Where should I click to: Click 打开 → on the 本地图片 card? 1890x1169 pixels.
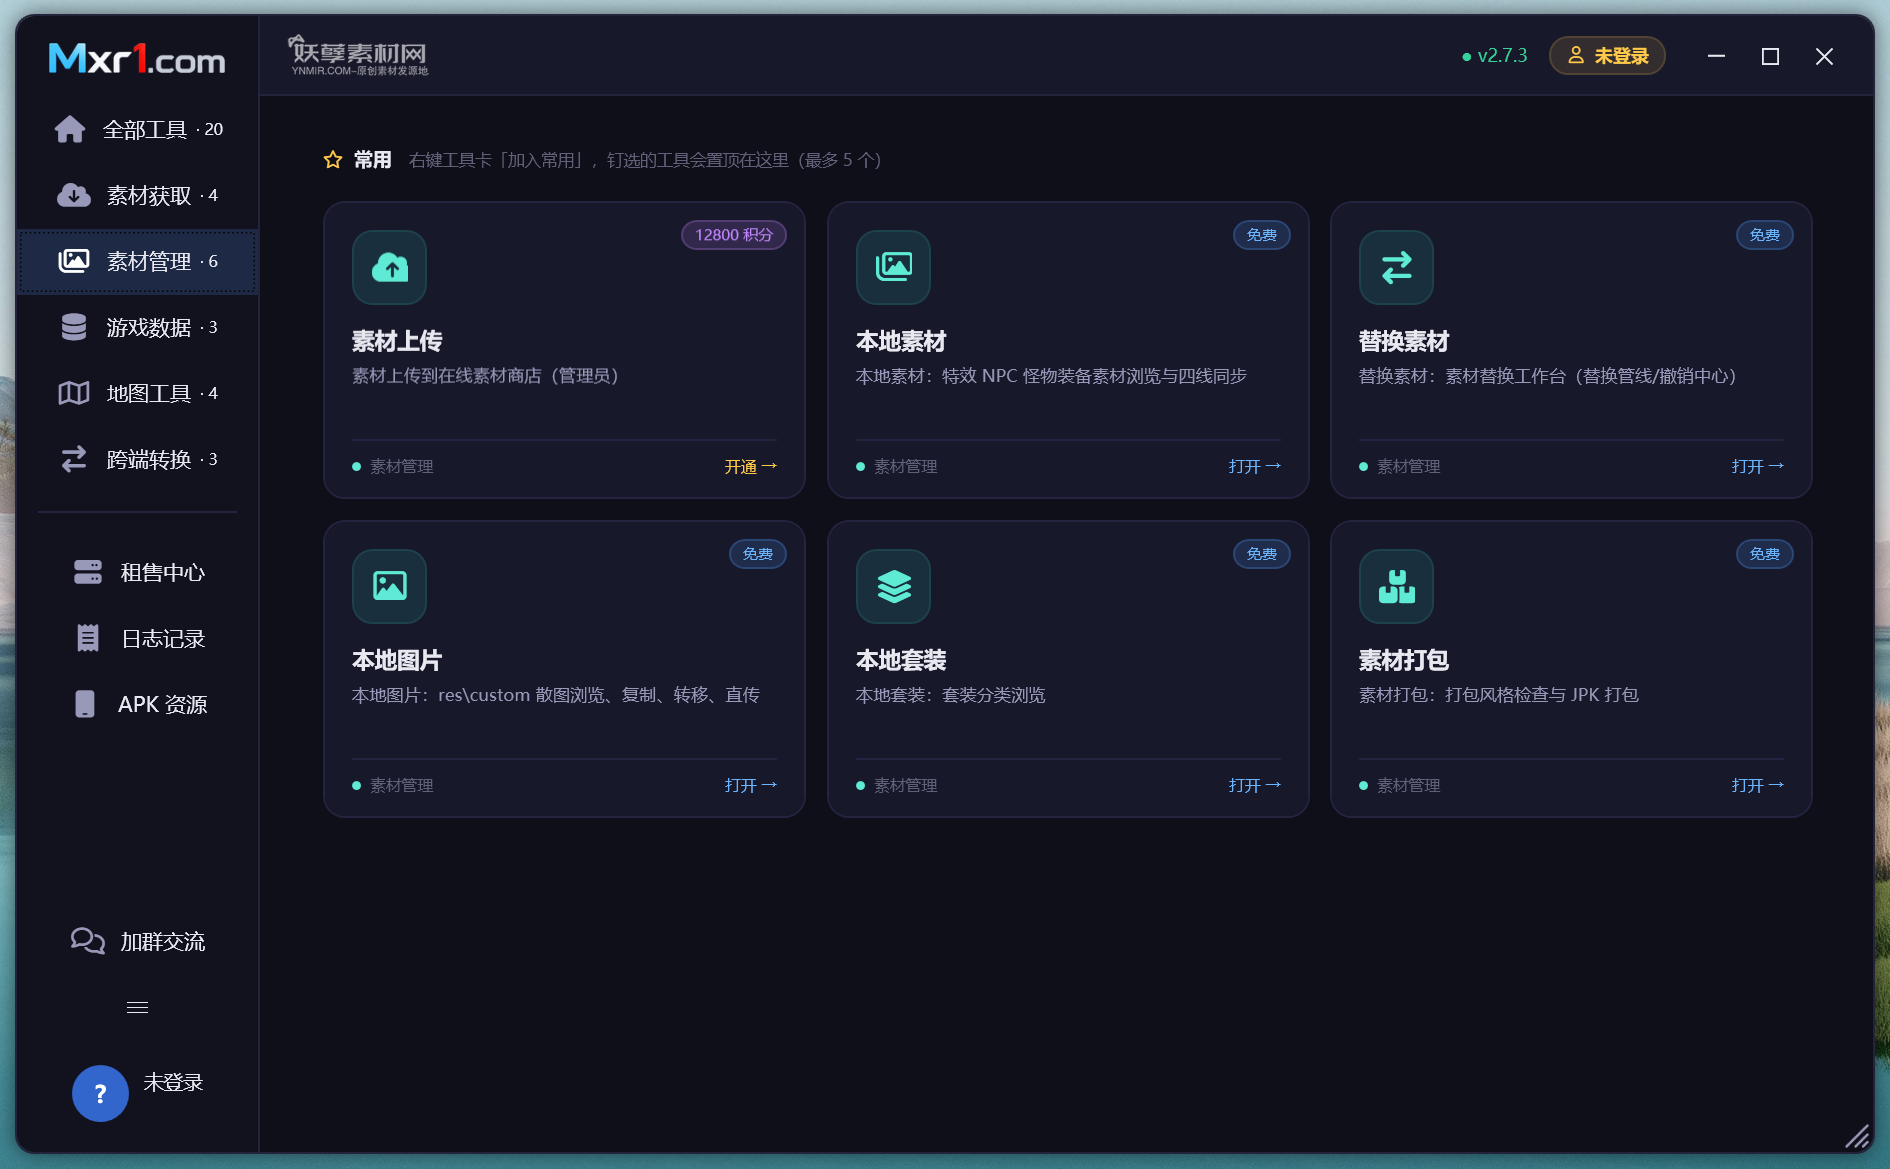tap(750, 786)
